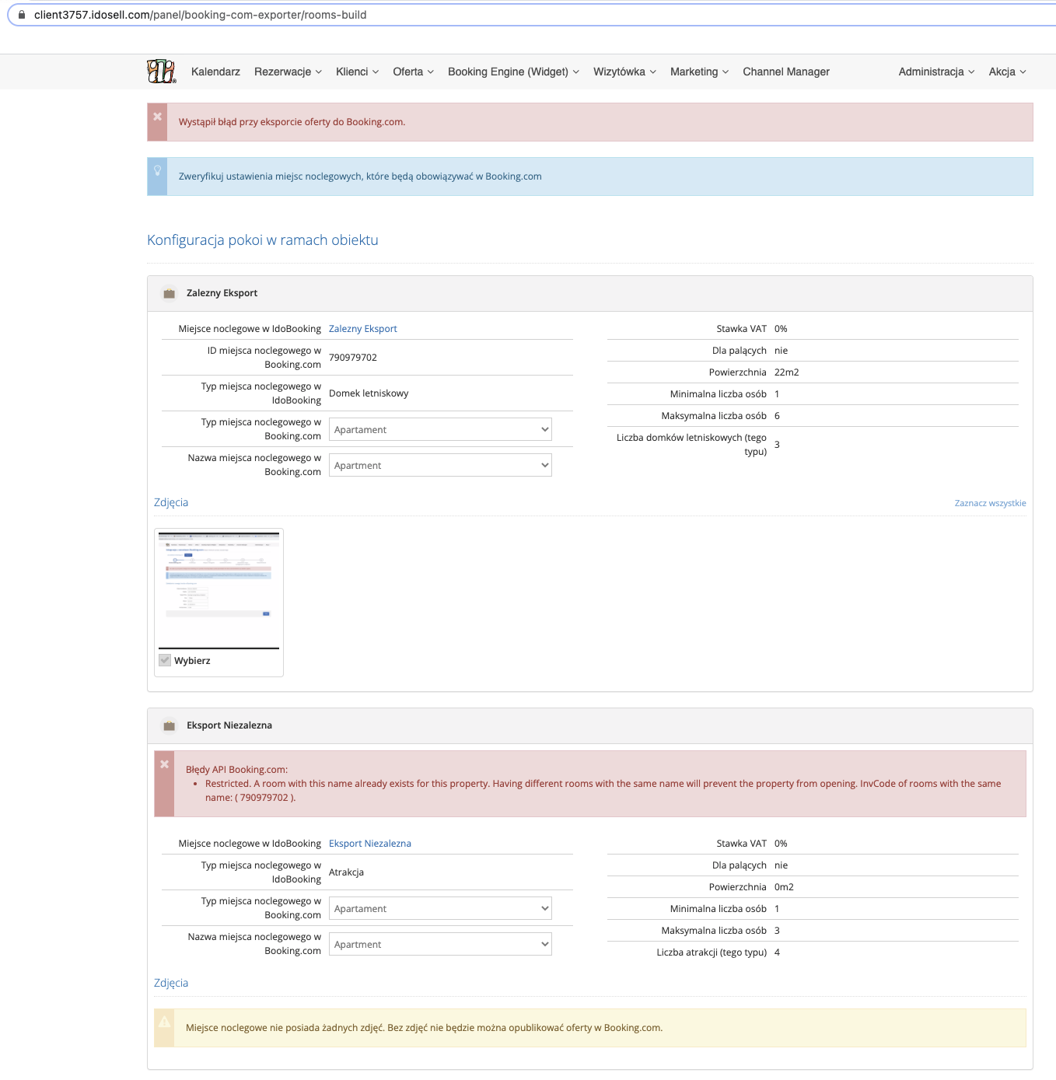Click the IdoBooking logo icon
Image resolution: width=1056 pixels, height=1080 pixels.
(x=161, y=71)
